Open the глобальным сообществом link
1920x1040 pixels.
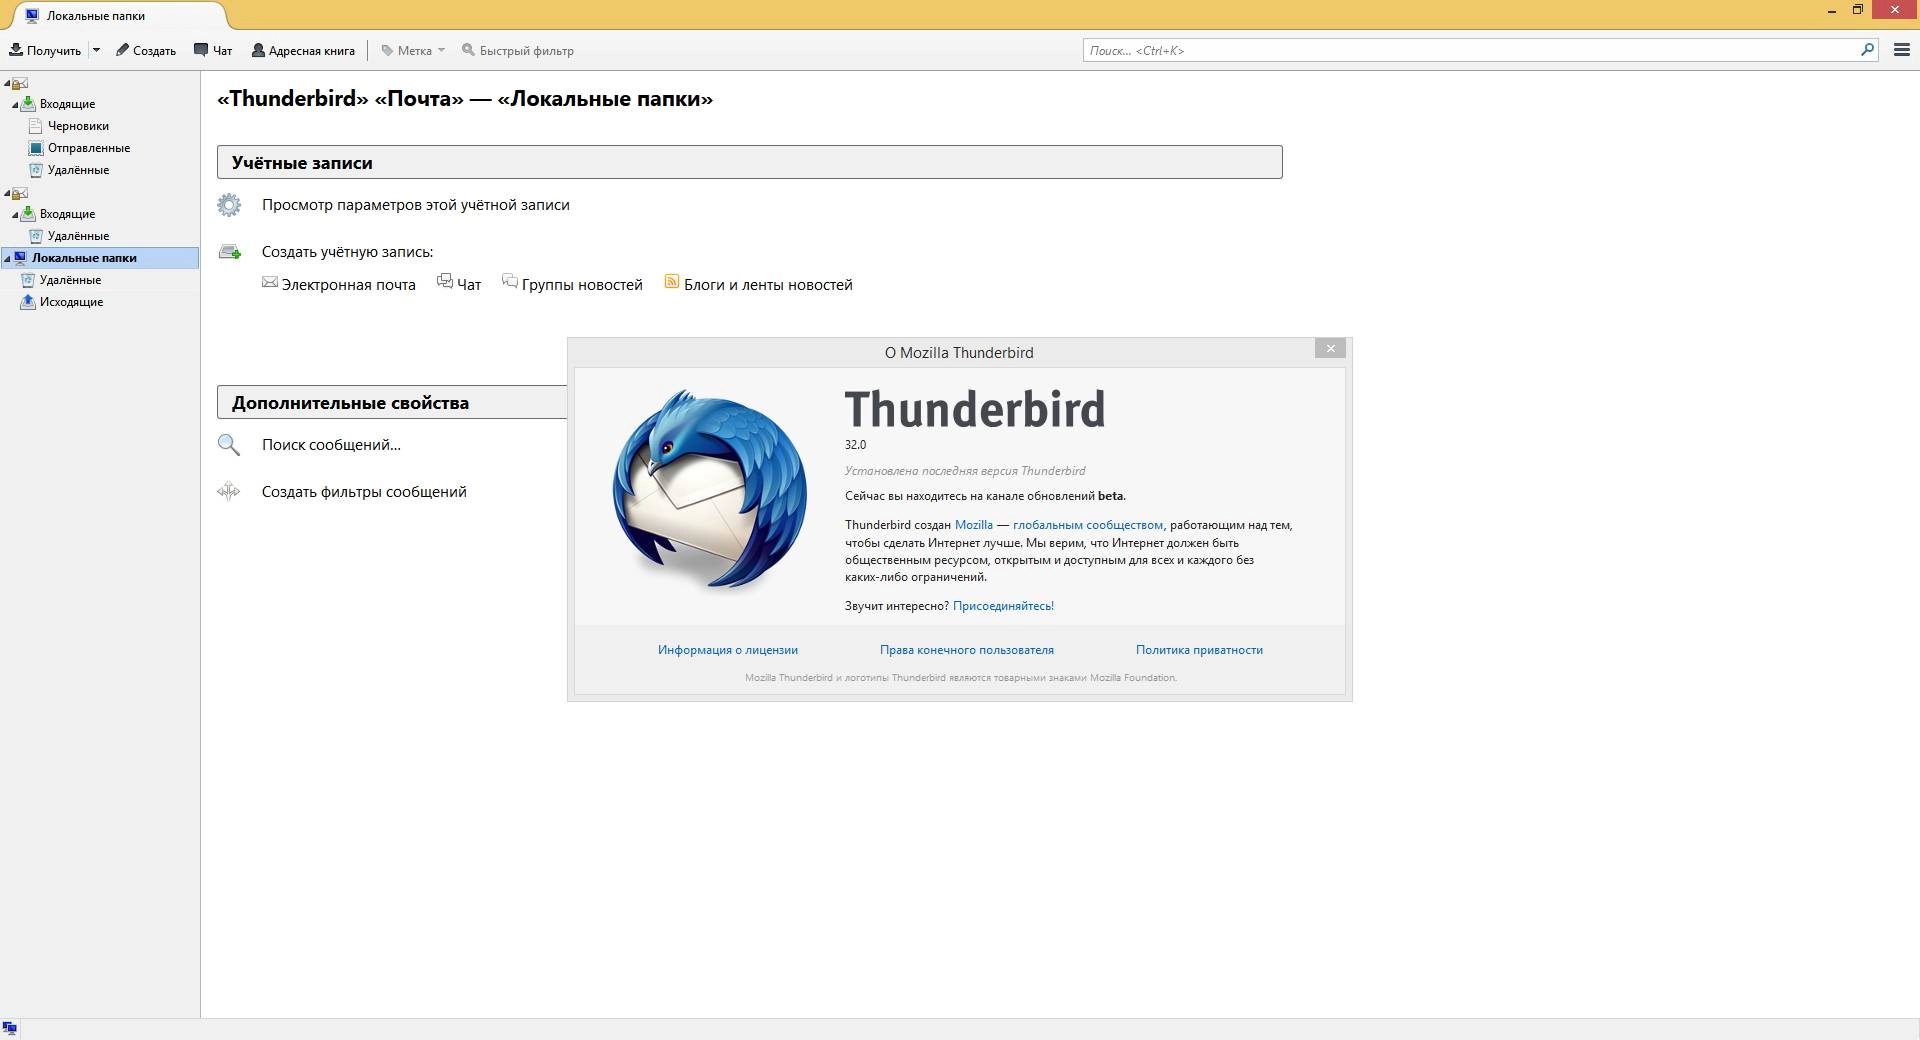click(x=1088, y=525)
